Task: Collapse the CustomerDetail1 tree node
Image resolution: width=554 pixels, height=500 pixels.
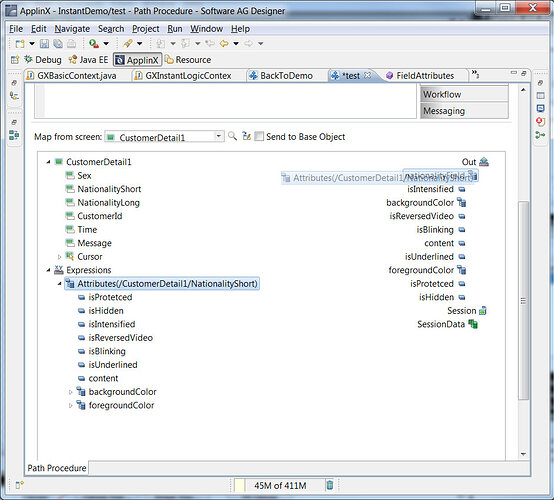Action: click(48, 162)
